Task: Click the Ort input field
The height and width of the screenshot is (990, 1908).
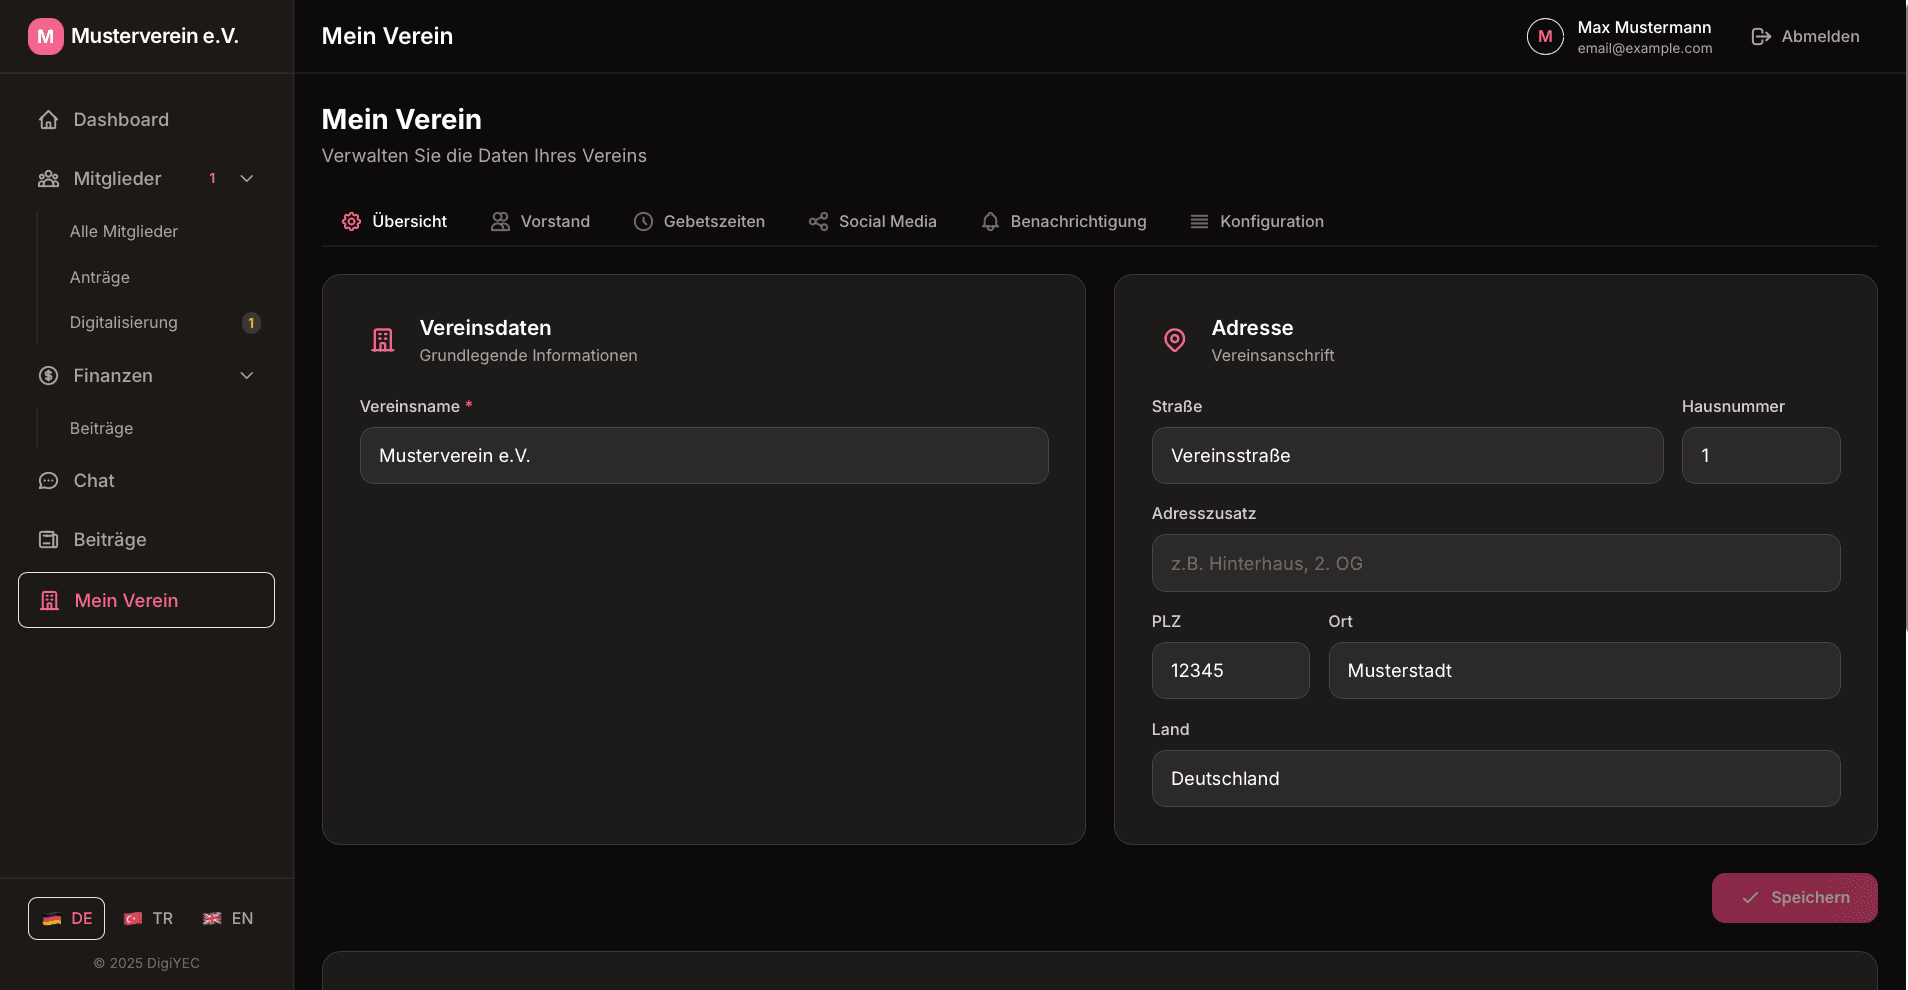Action: (1584, 671)
